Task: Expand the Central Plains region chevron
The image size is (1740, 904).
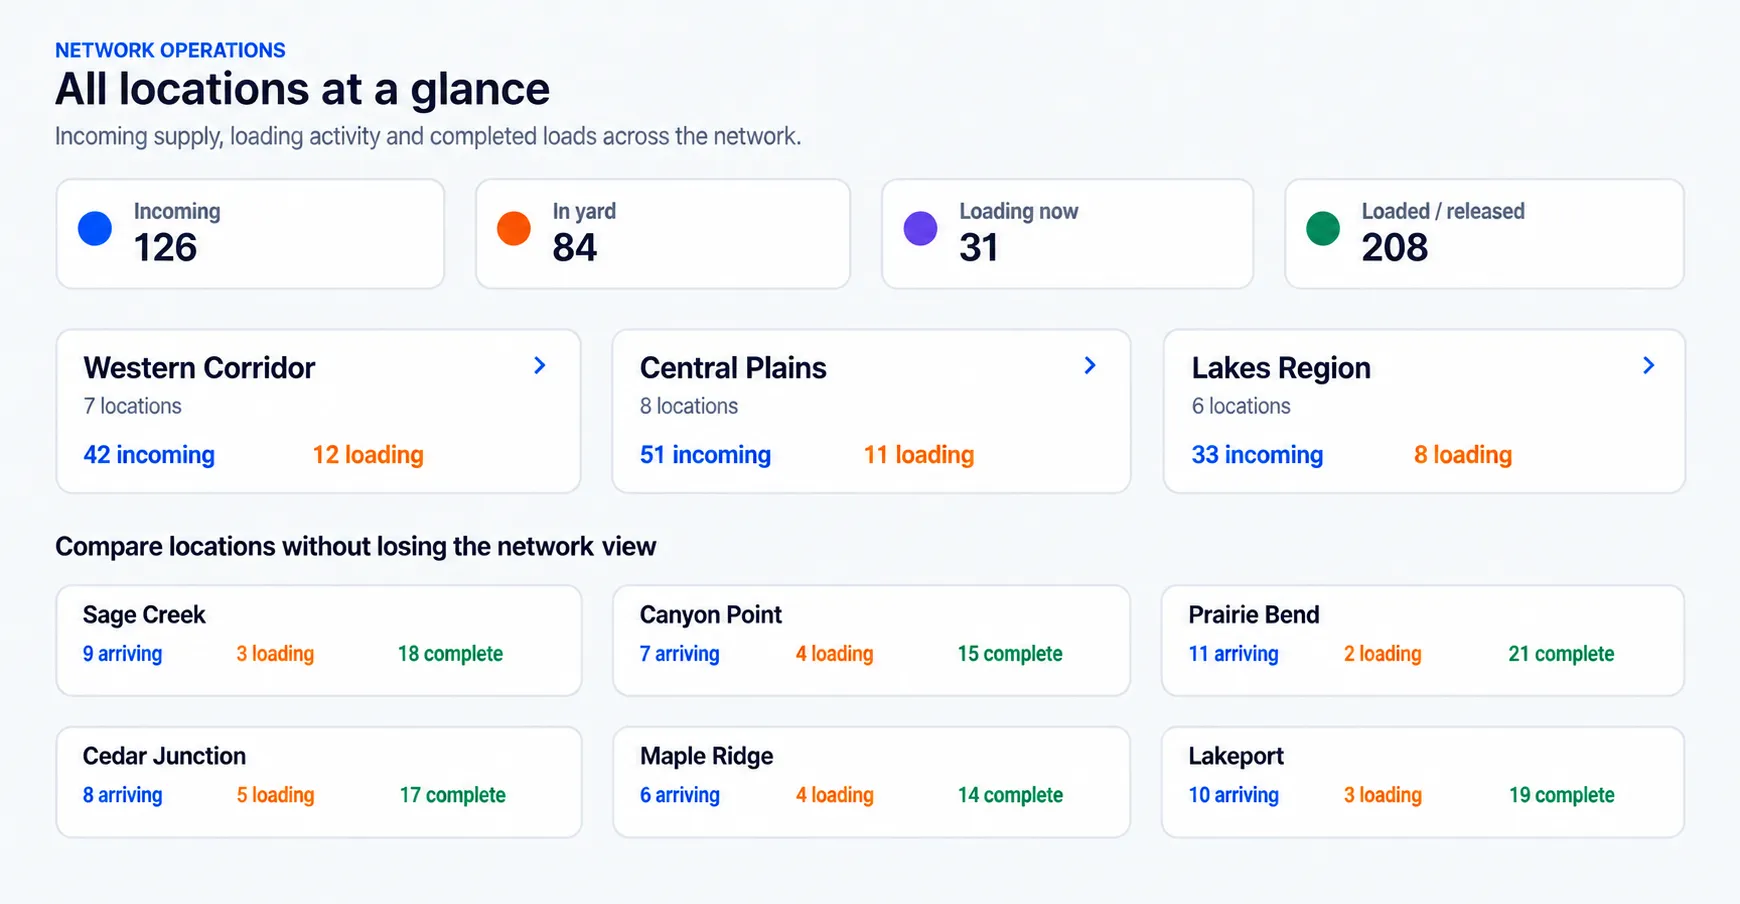Action: coord(1090,366)
